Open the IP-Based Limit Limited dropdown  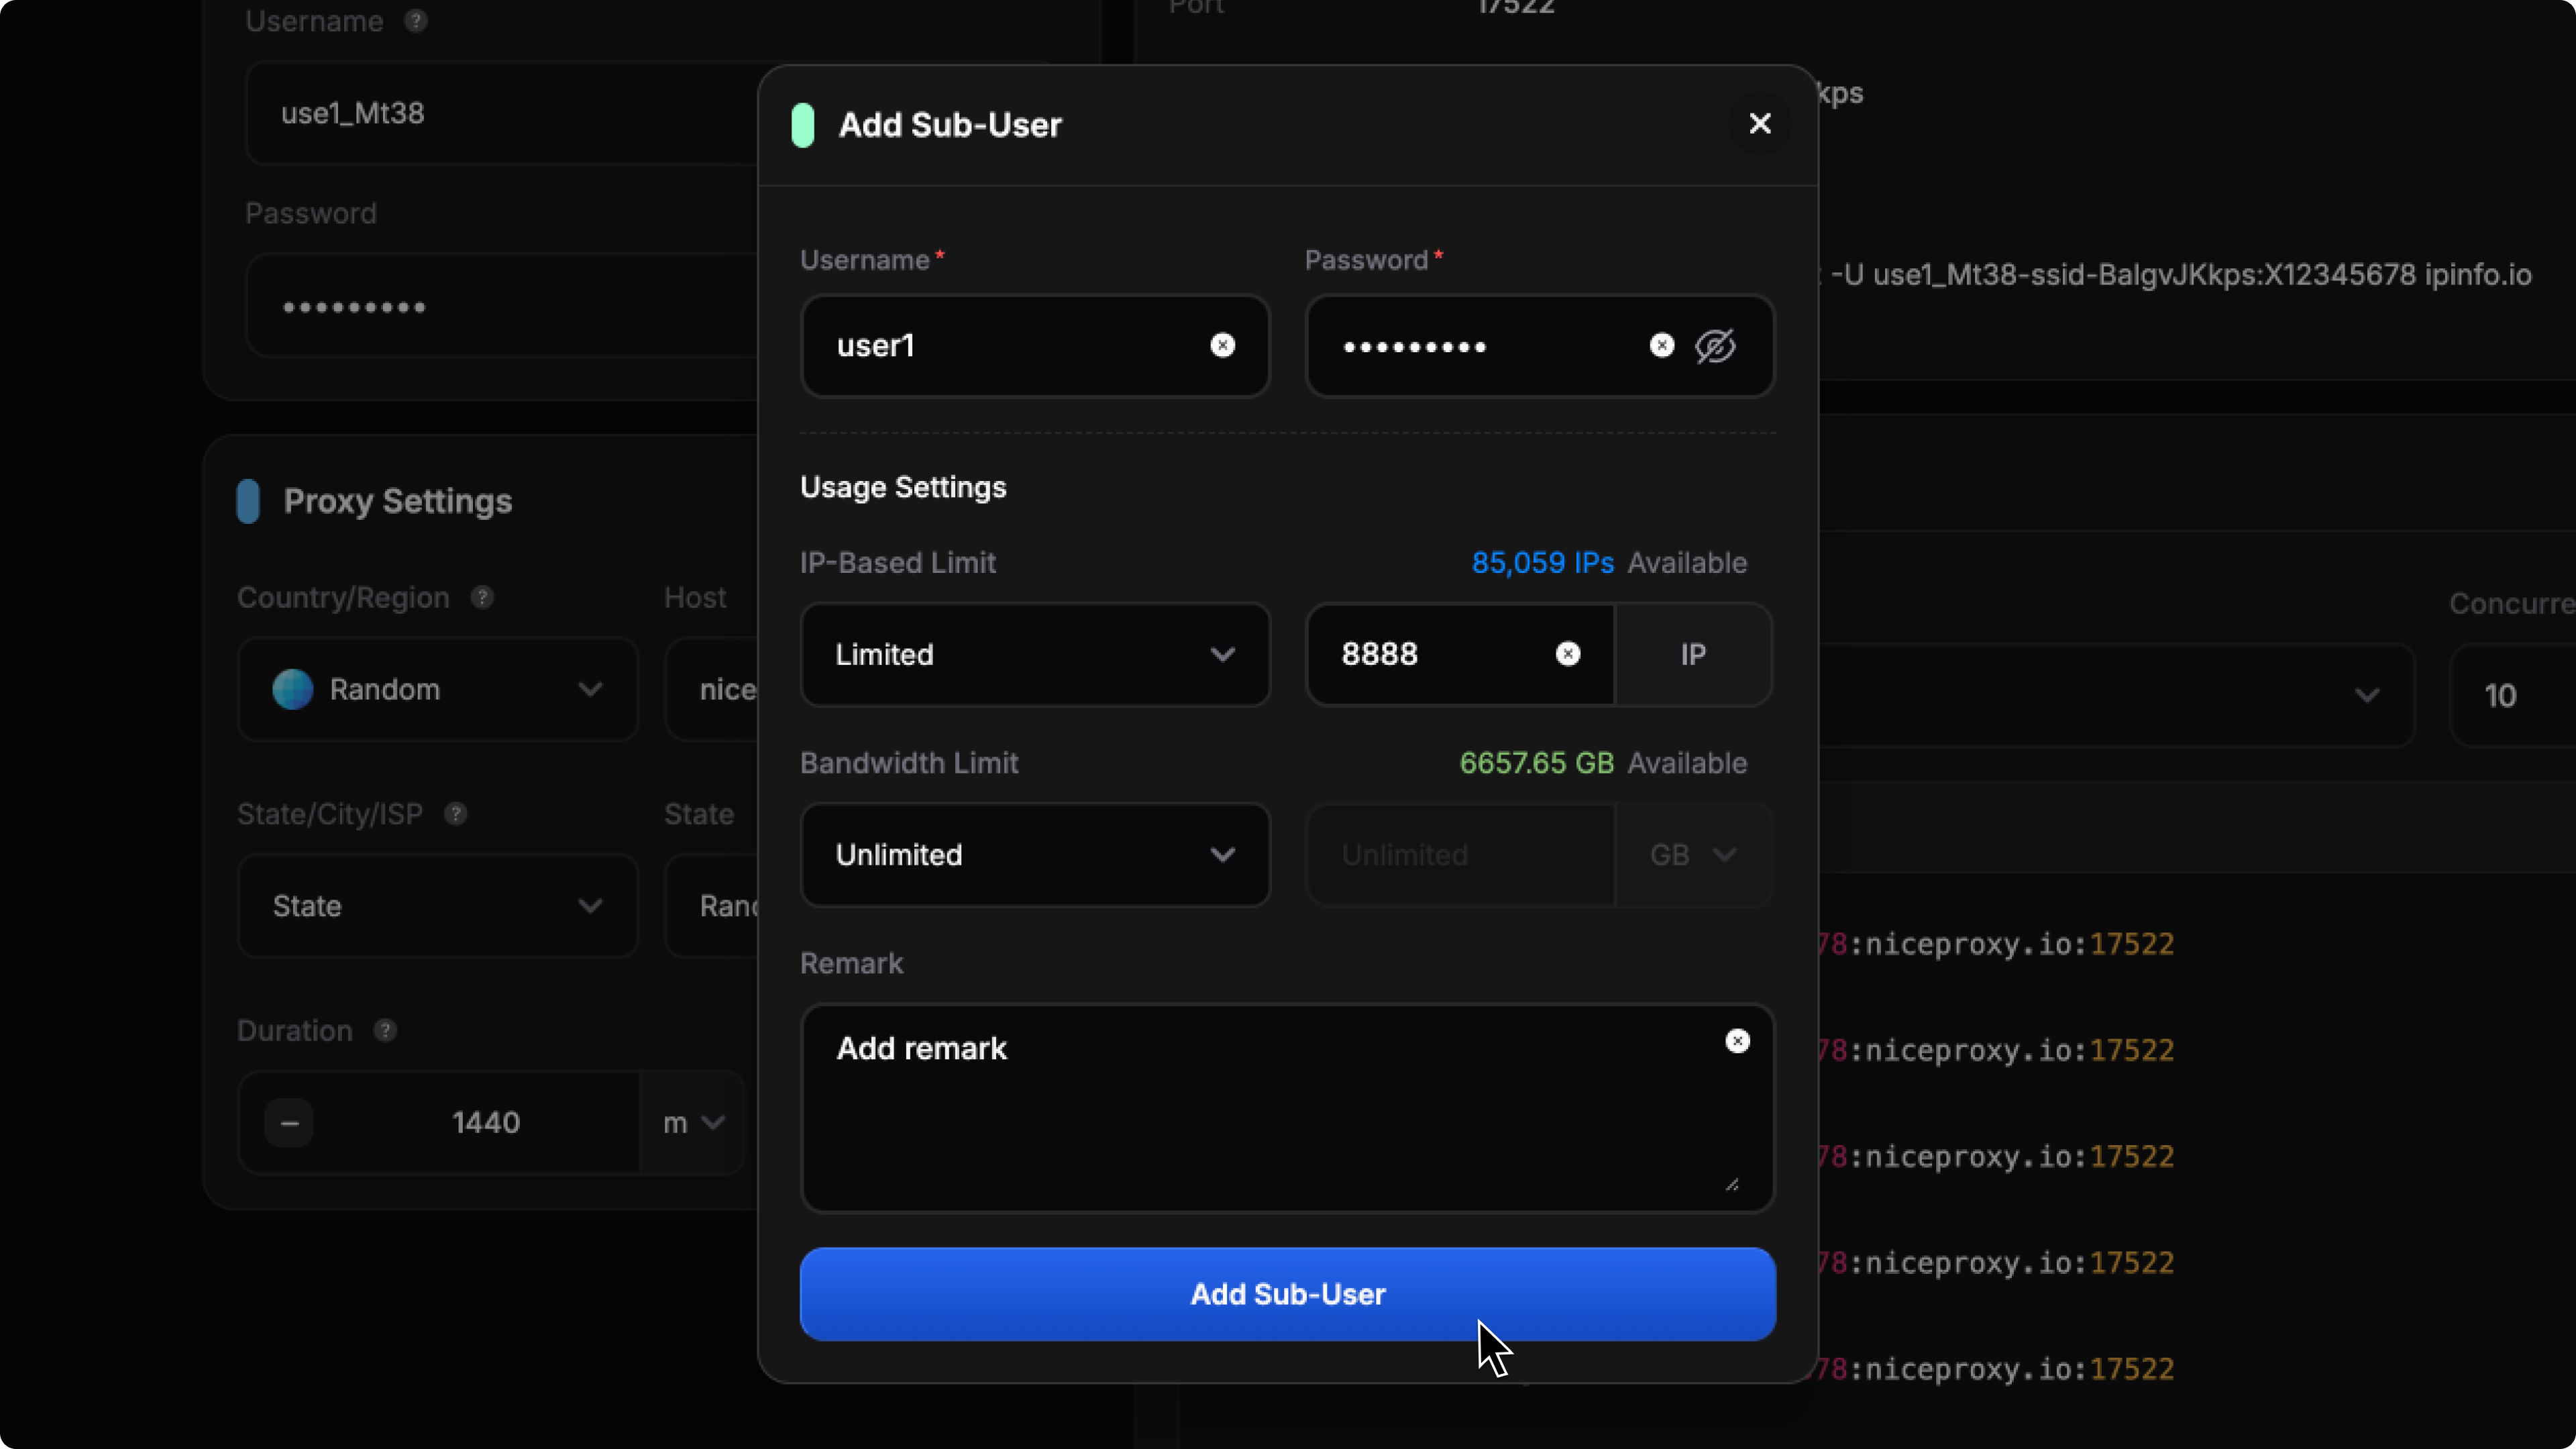1034,654
